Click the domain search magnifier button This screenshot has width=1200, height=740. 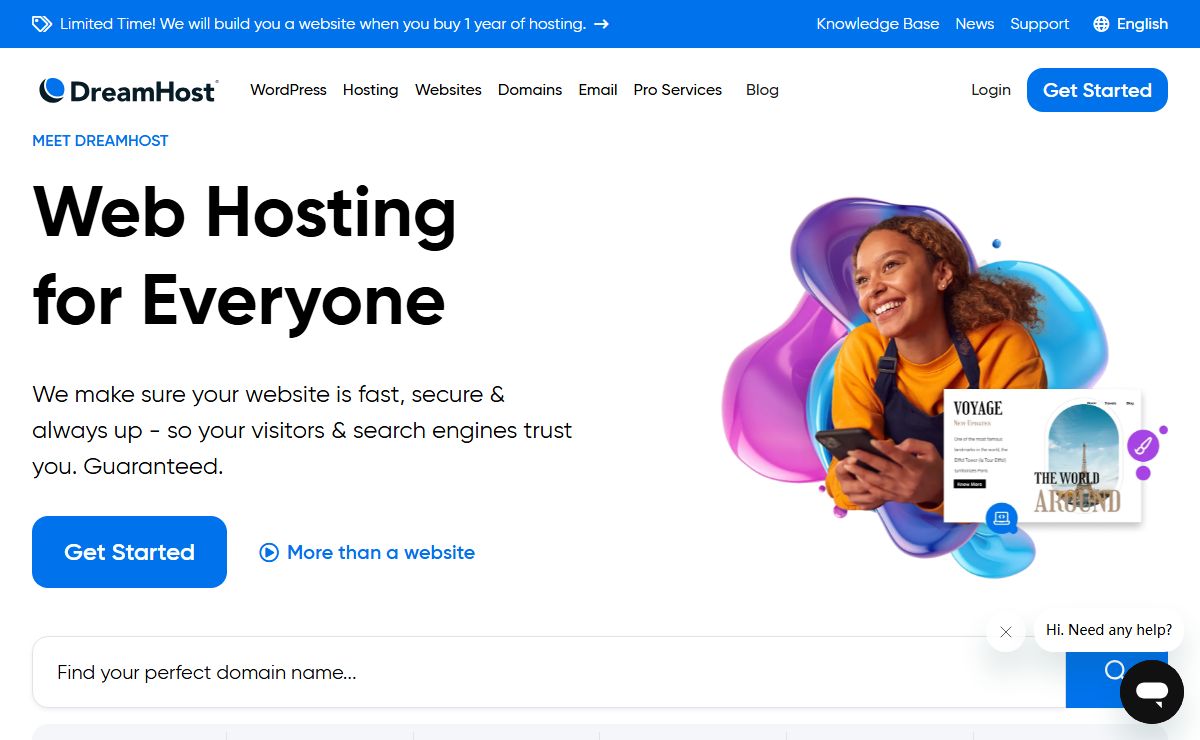pos(1115,671)
